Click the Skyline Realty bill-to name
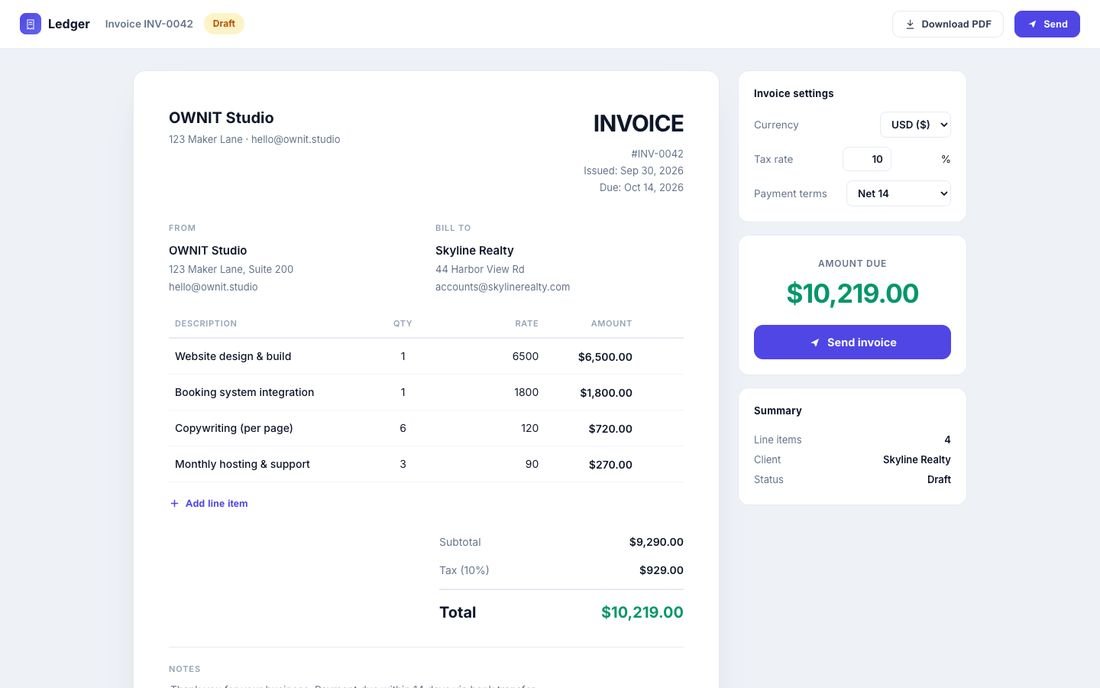 (x=474, y=250)
